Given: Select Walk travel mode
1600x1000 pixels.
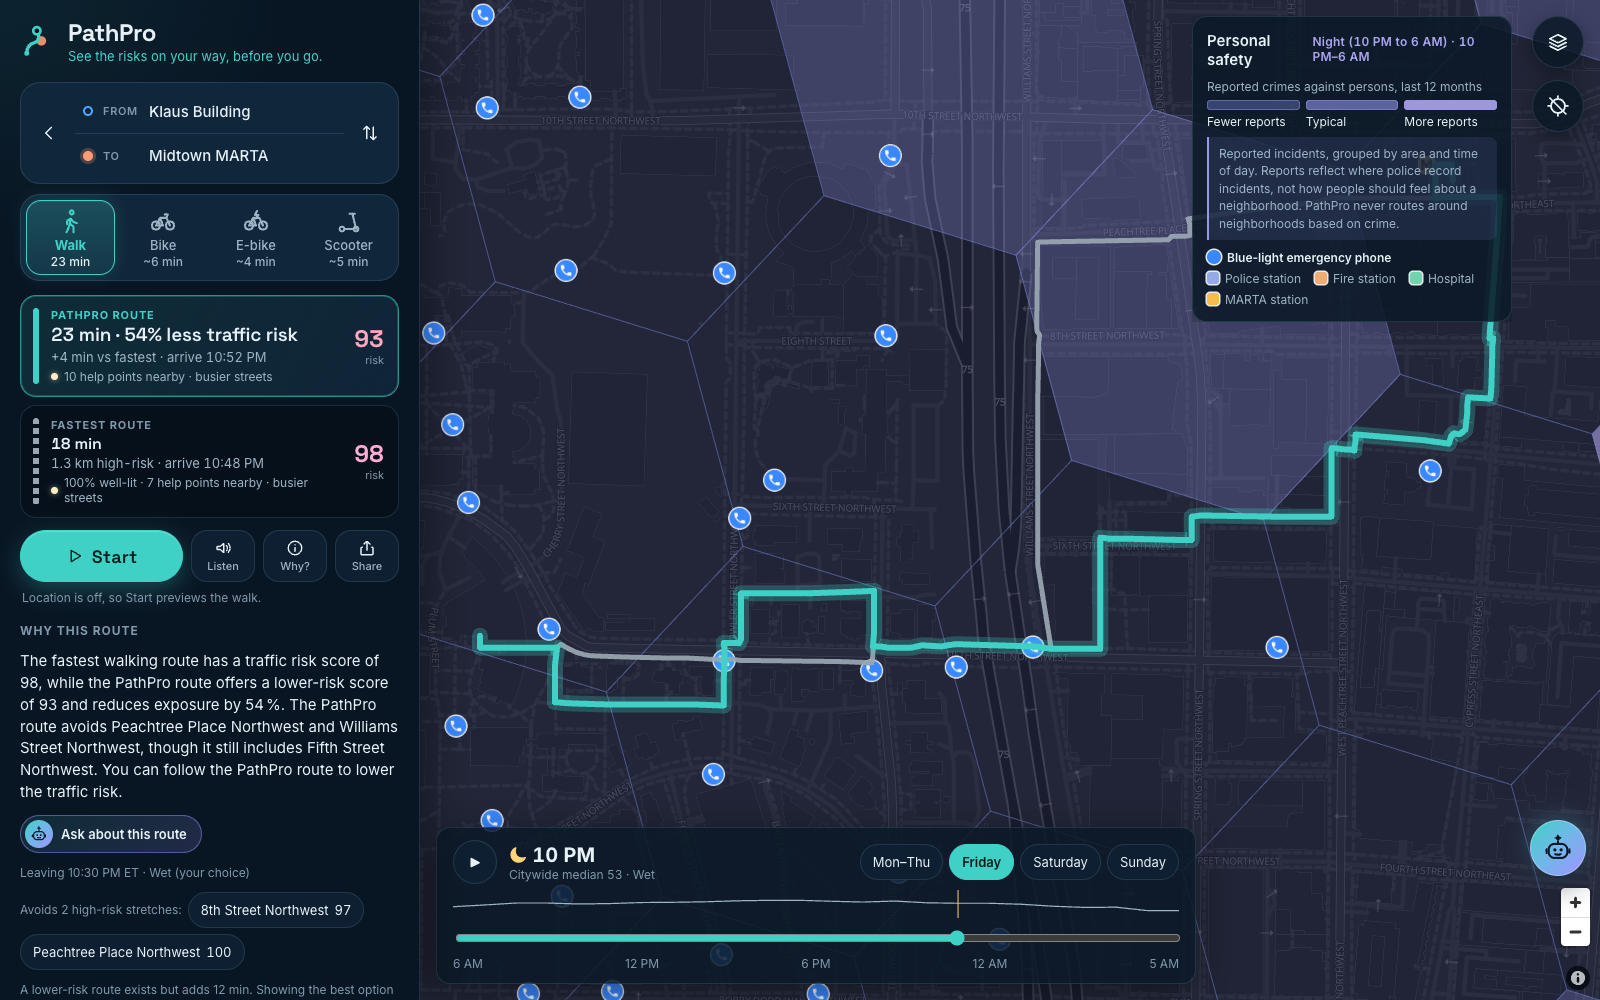Looking at the screenshot, I should 70,238.
